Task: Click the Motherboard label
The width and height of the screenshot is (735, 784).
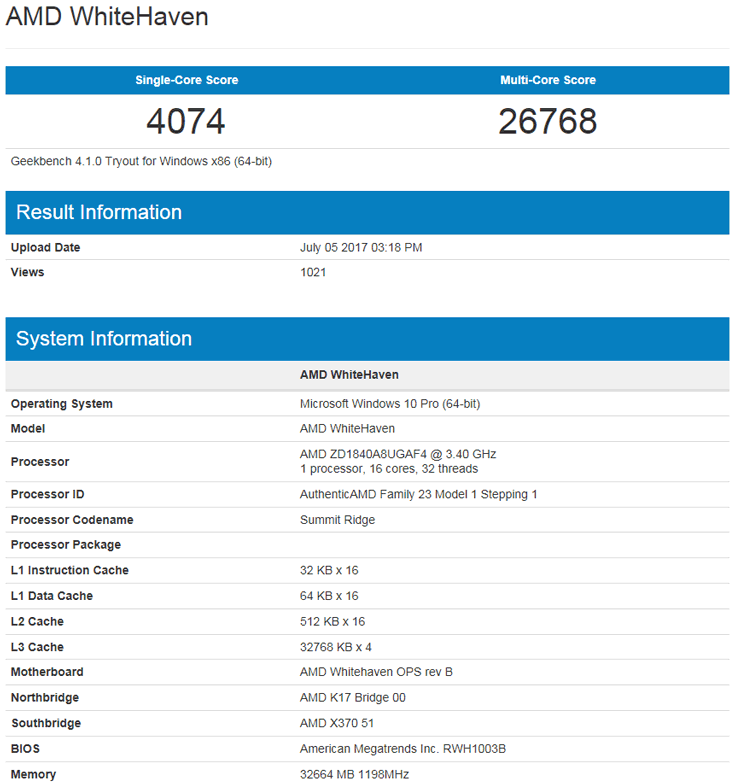Action: pyautogui.click(x=47, y=672)
